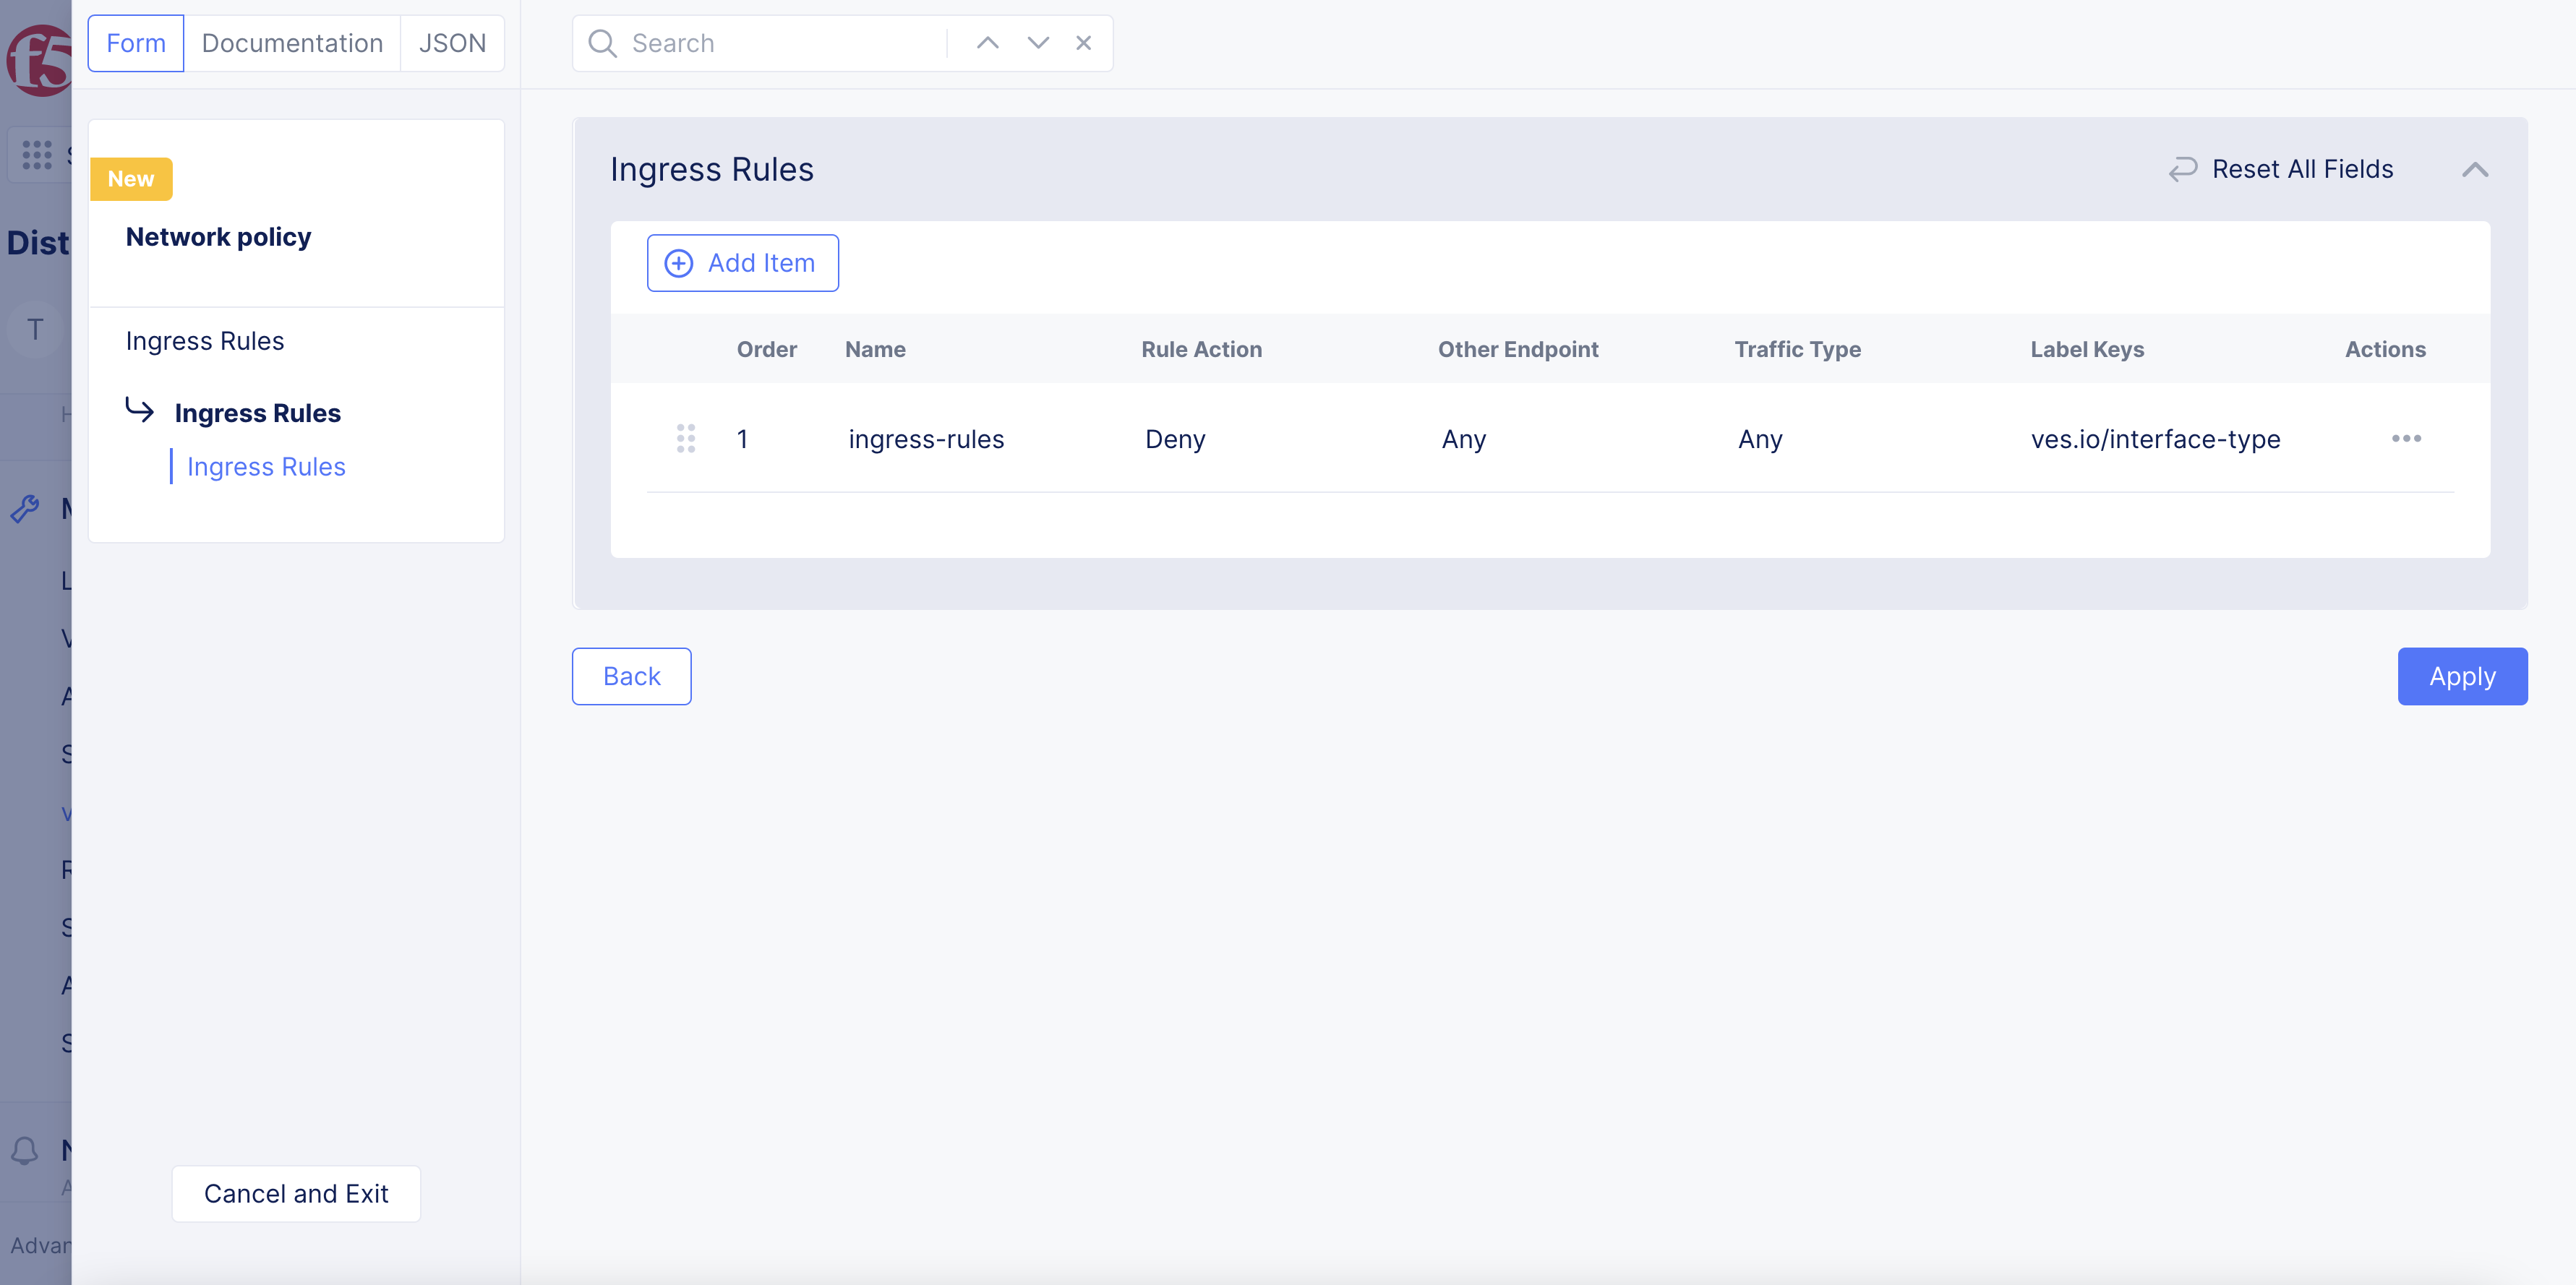This screenshot has width=2576, height=1285.
Task: Click the notification bell icon
Action: point(25,1150)
